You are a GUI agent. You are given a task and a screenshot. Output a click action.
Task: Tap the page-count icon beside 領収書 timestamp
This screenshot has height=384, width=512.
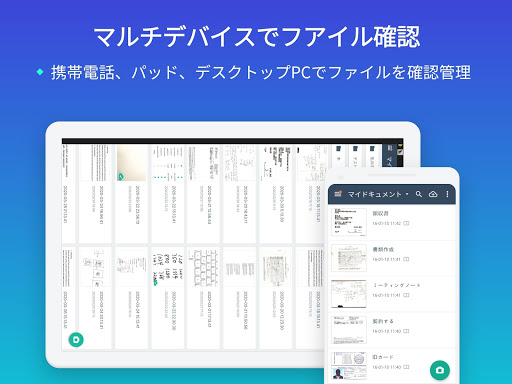pyautogui.click(x=406, y=223)
